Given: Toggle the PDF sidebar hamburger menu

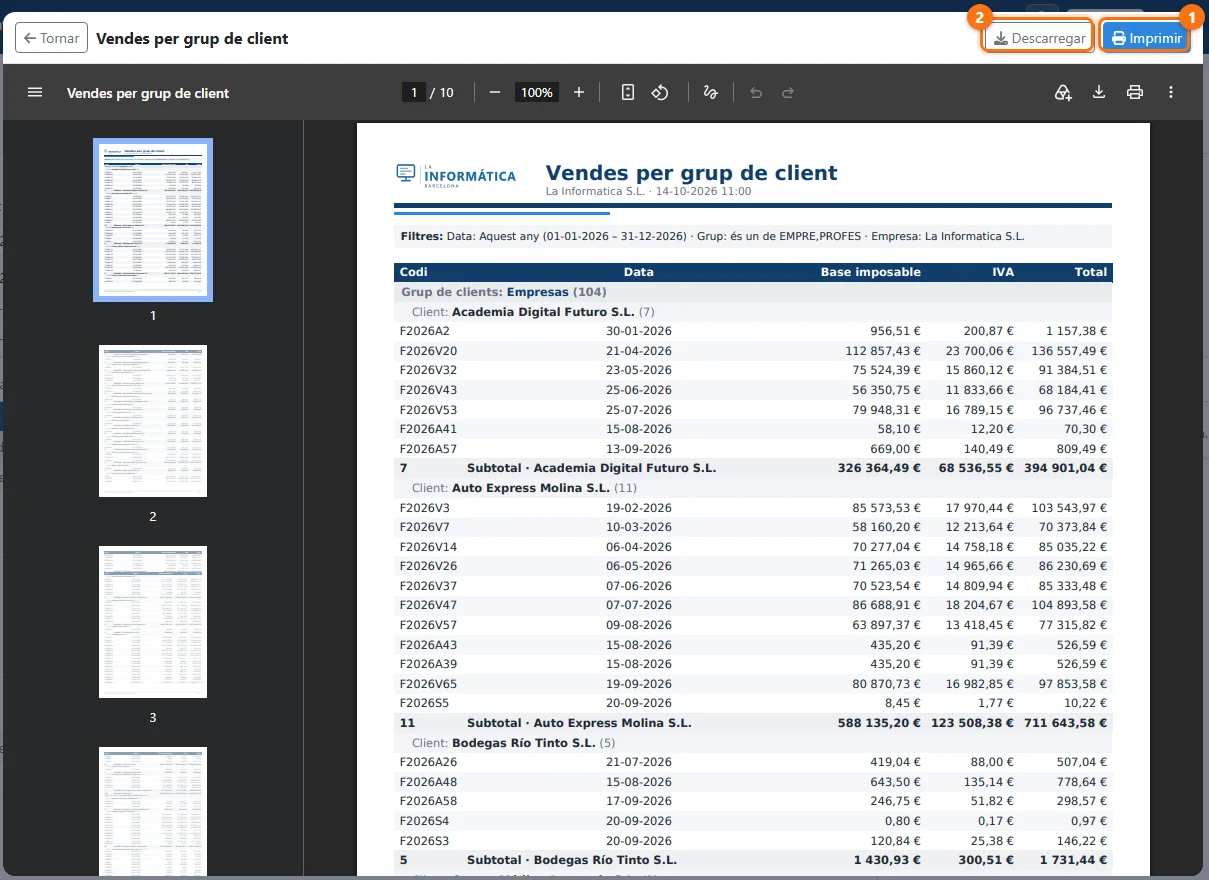Looking at the screenshot, I should click(35, 92).
